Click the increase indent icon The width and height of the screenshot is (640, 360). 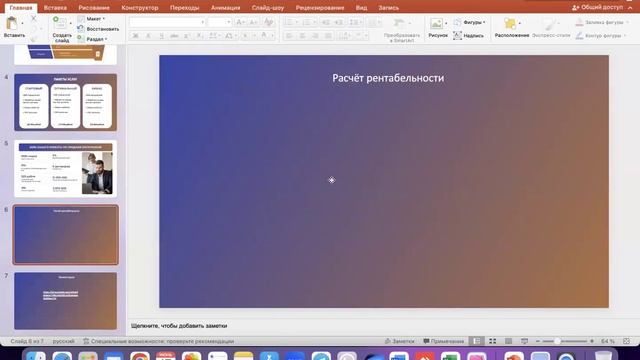(338, 22)
